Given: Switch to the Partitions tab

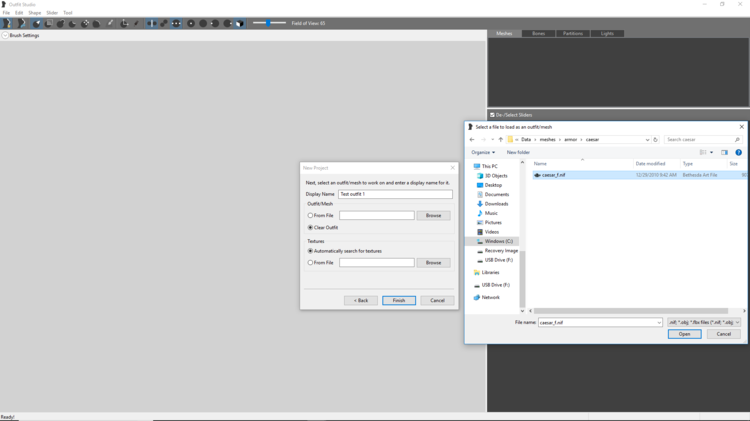Looking at the screenshot, I should tap(573, 33).
